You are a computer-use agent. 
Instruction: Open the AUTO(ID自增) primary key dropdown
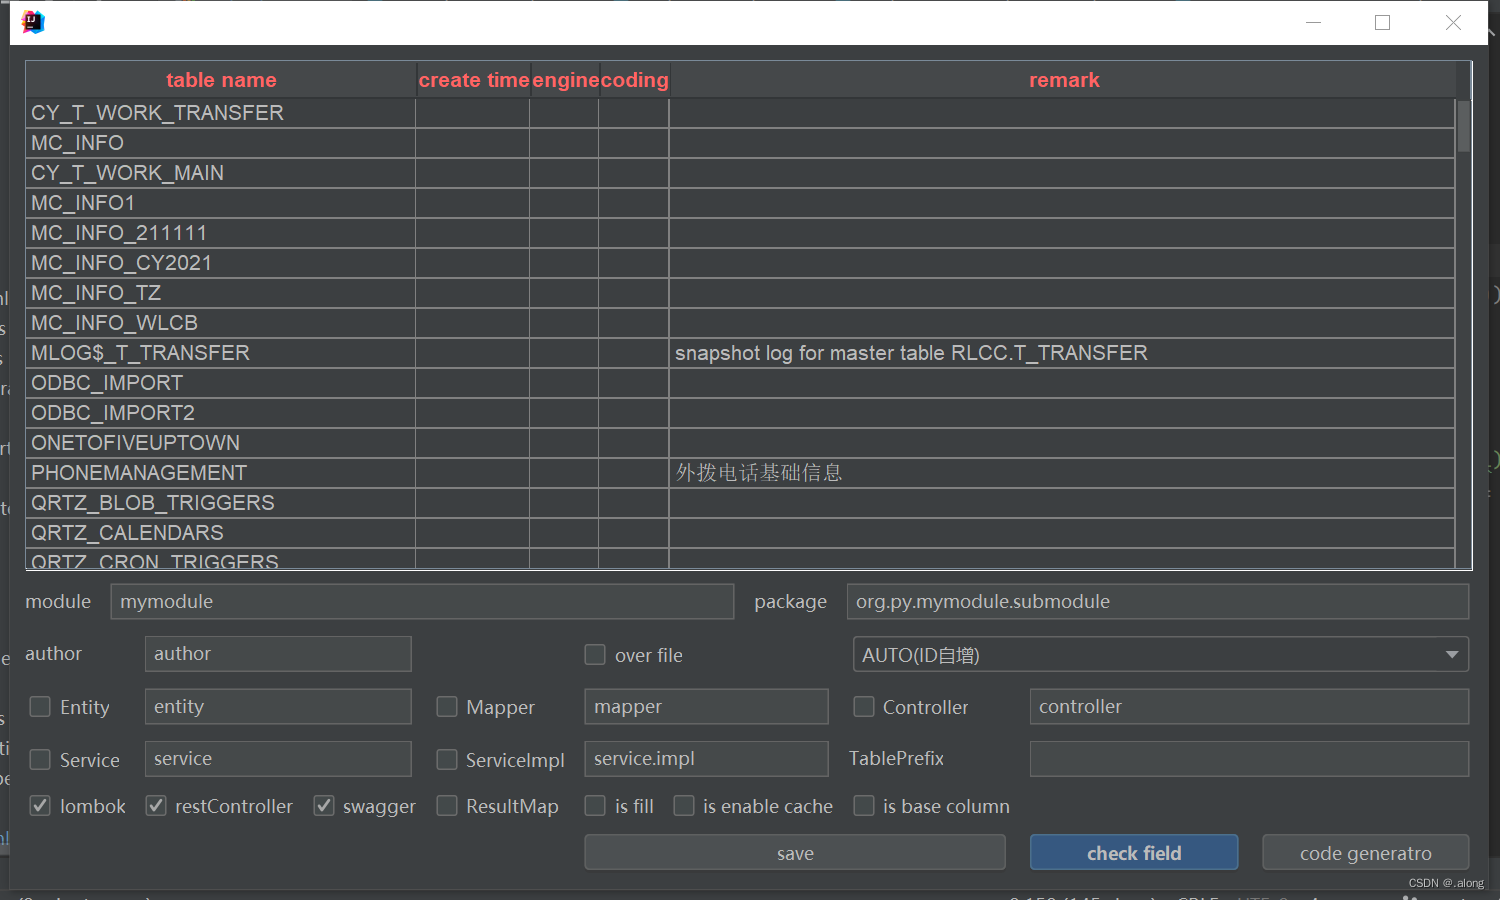point(1453,654)
